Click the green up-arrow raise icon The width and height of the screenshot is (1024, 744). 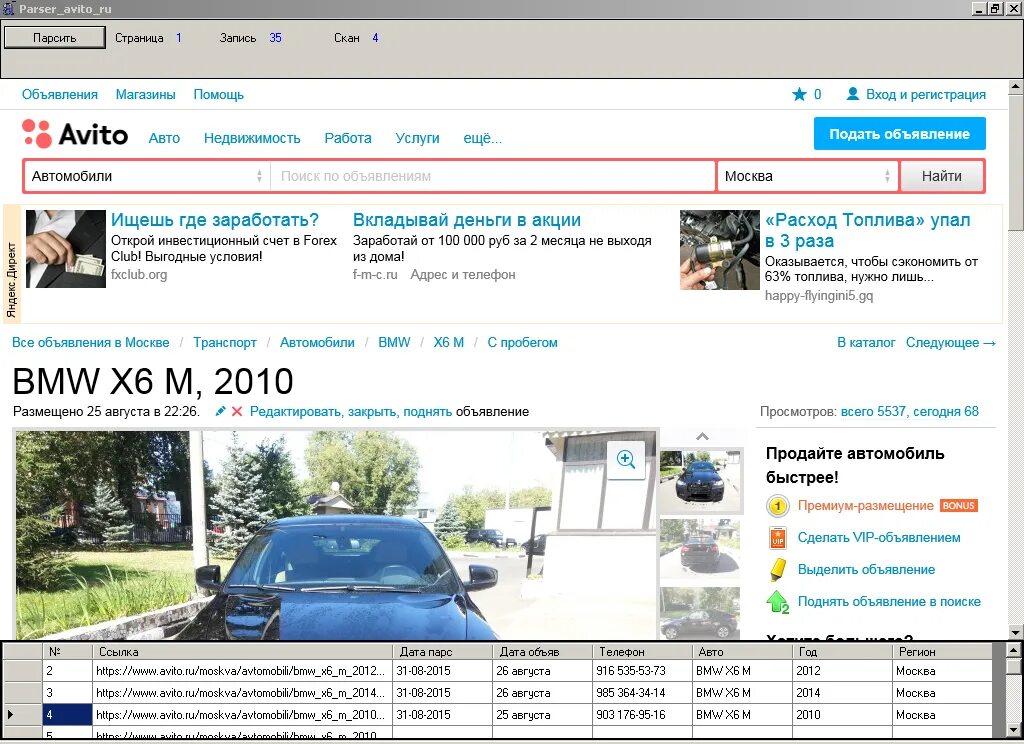pyautogui.click(x=777, y=602)
